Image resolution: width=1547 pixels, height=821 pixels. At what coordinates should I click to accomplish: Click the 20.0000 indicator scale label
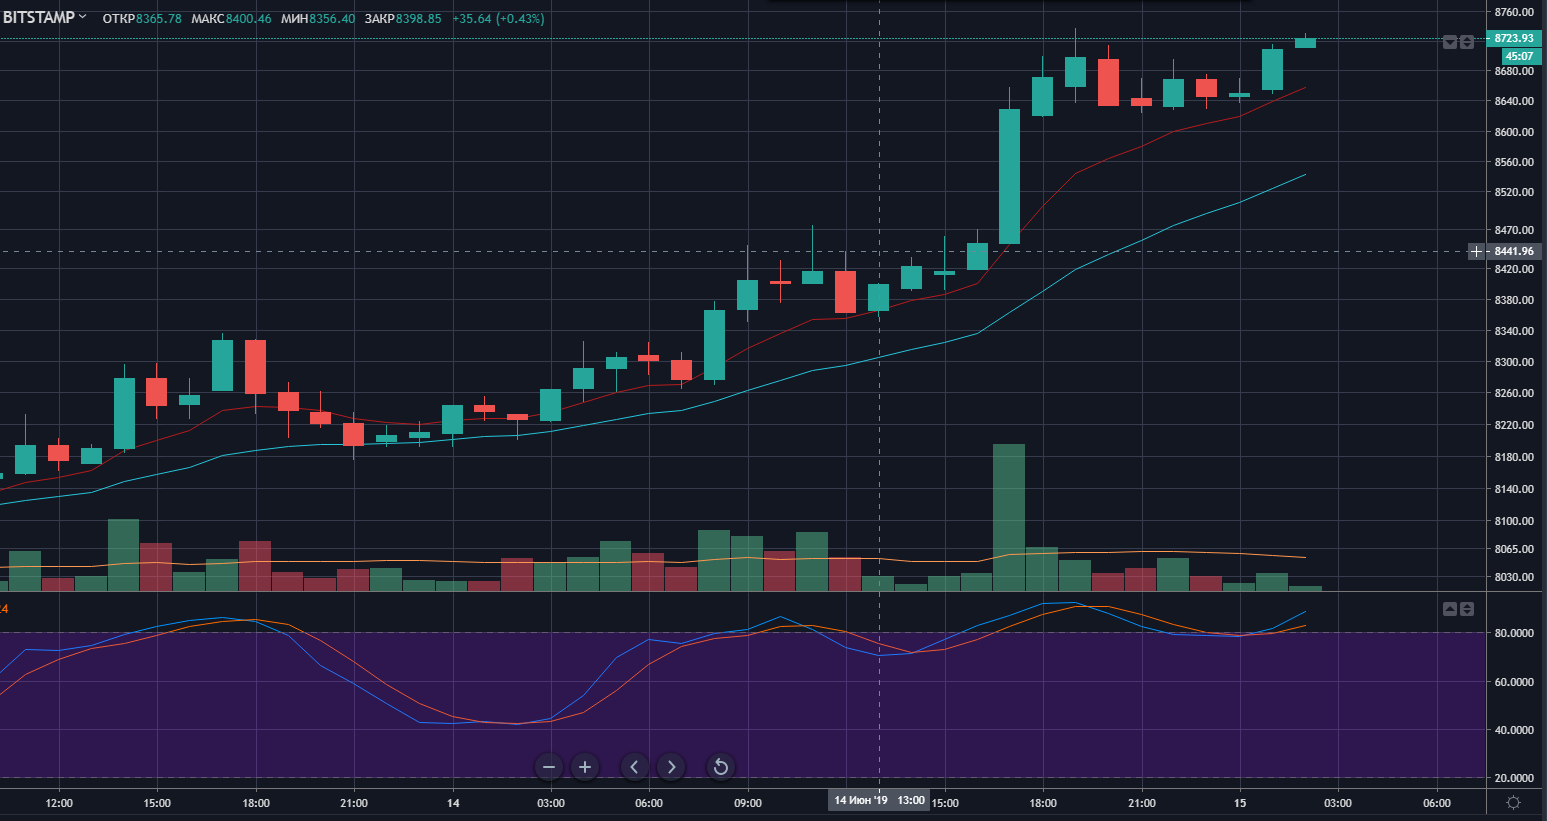pyautogui.click(x=1514, y=778)
